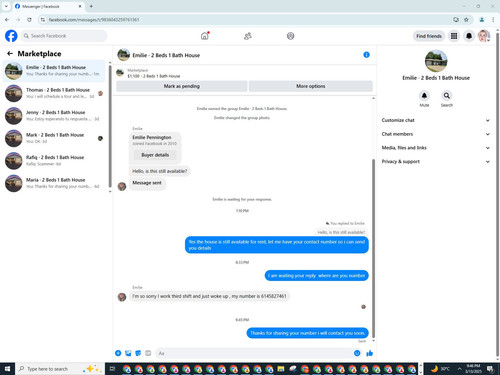Choose a GIF in composer
The height and width of the screenshot is (375, 500).
(x=148, y=353)
